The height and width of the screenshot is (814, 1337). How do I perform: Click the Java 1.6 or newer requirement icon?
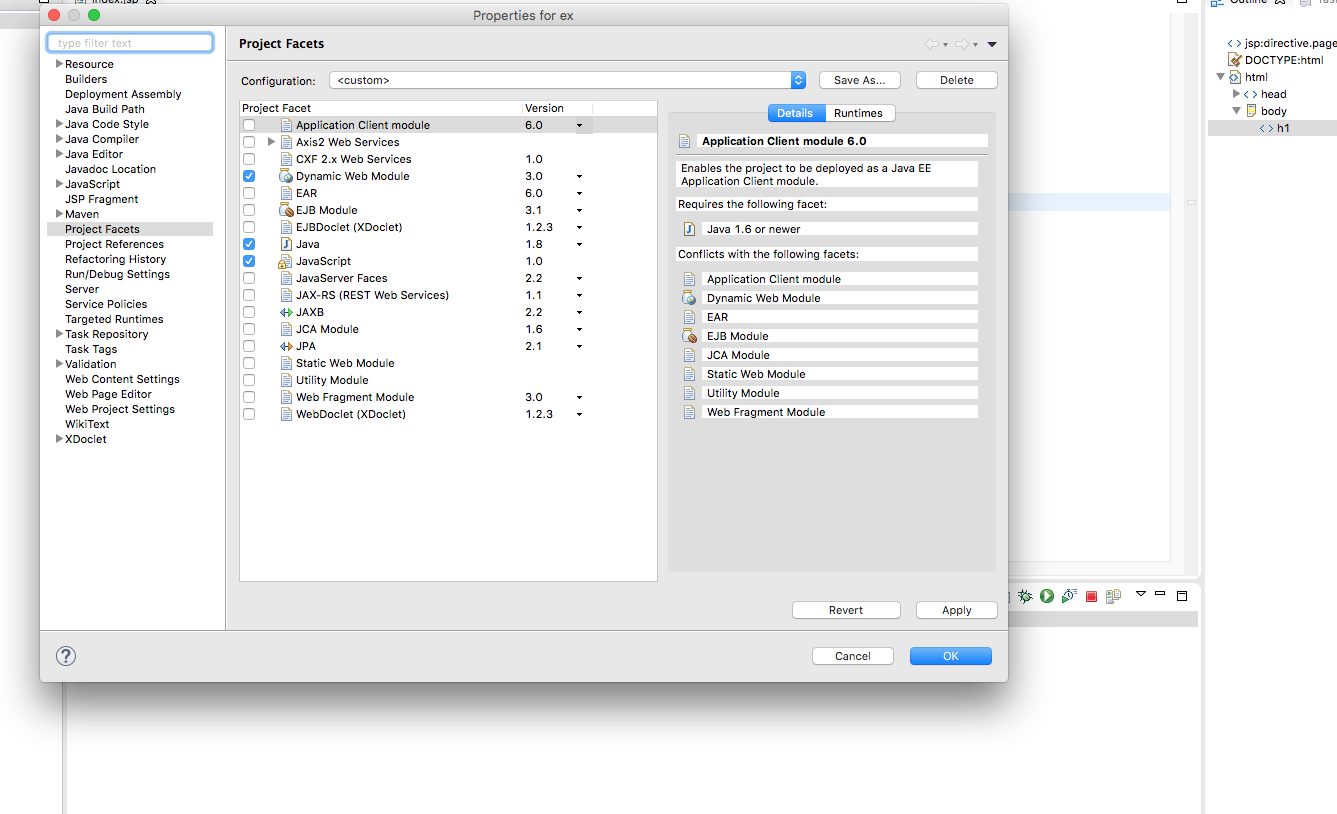[689, 229]
